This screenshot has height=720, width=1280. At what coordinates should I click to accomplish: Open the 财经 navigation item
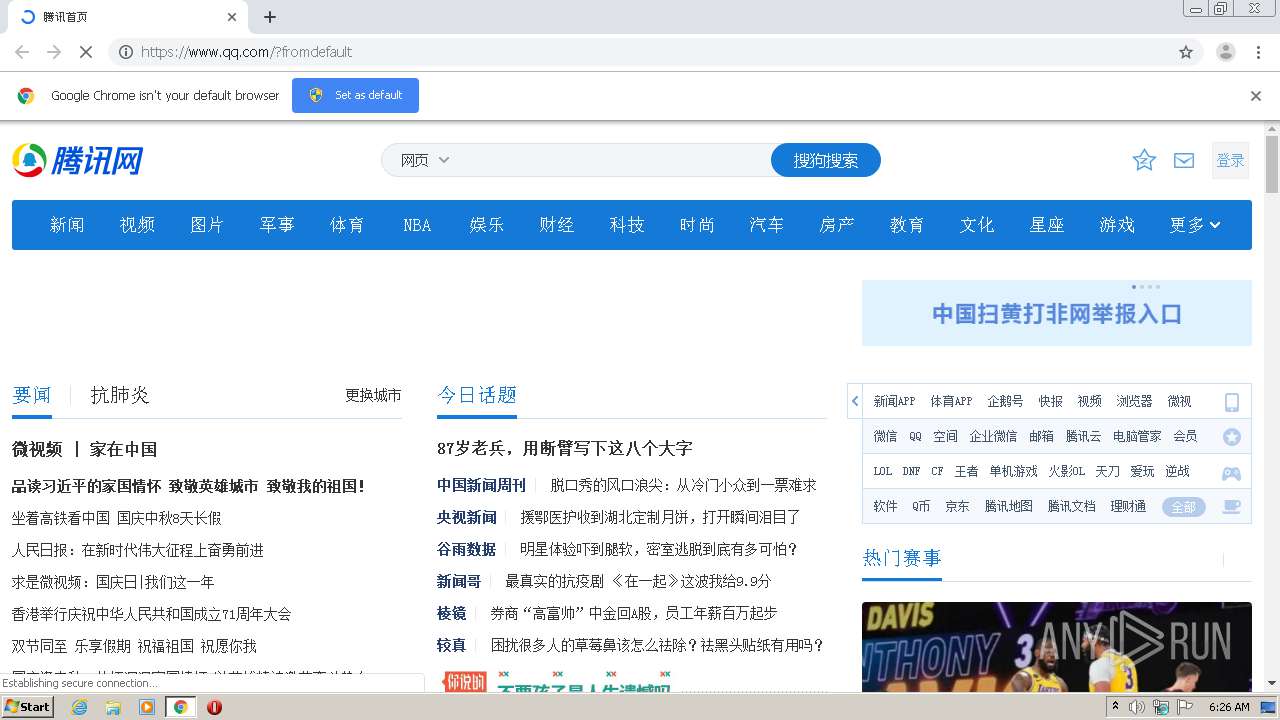[557, 225]
